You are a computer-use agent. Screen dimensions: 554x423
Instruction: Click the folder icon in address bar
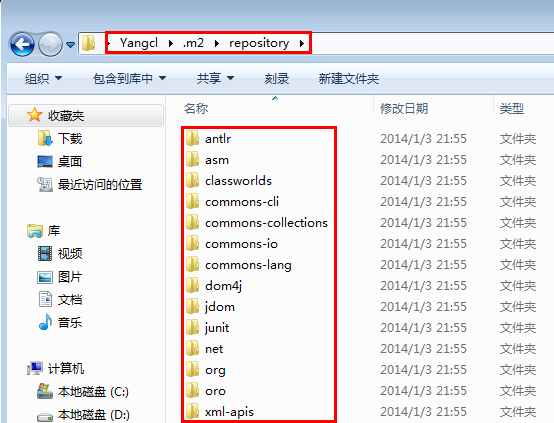(x=88, y=43)
